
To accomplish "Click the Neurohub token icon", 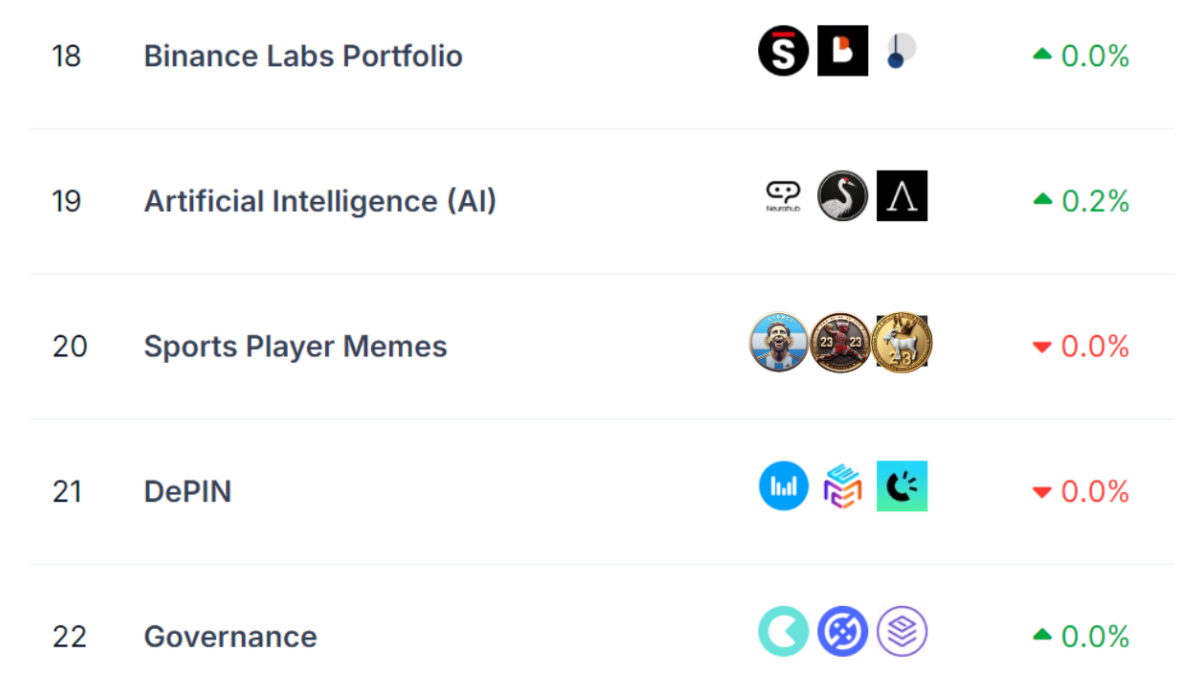I will [783, 196].
